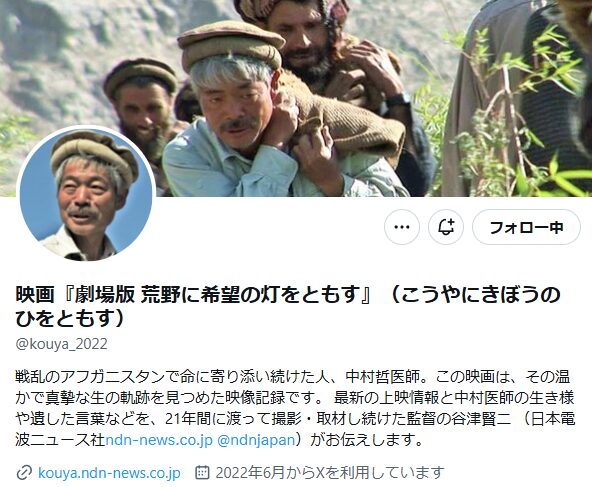Viewport: 592px width, 487px height.
Task: Turn on notifications with the bell icon
Action: [x=446, y=227]
